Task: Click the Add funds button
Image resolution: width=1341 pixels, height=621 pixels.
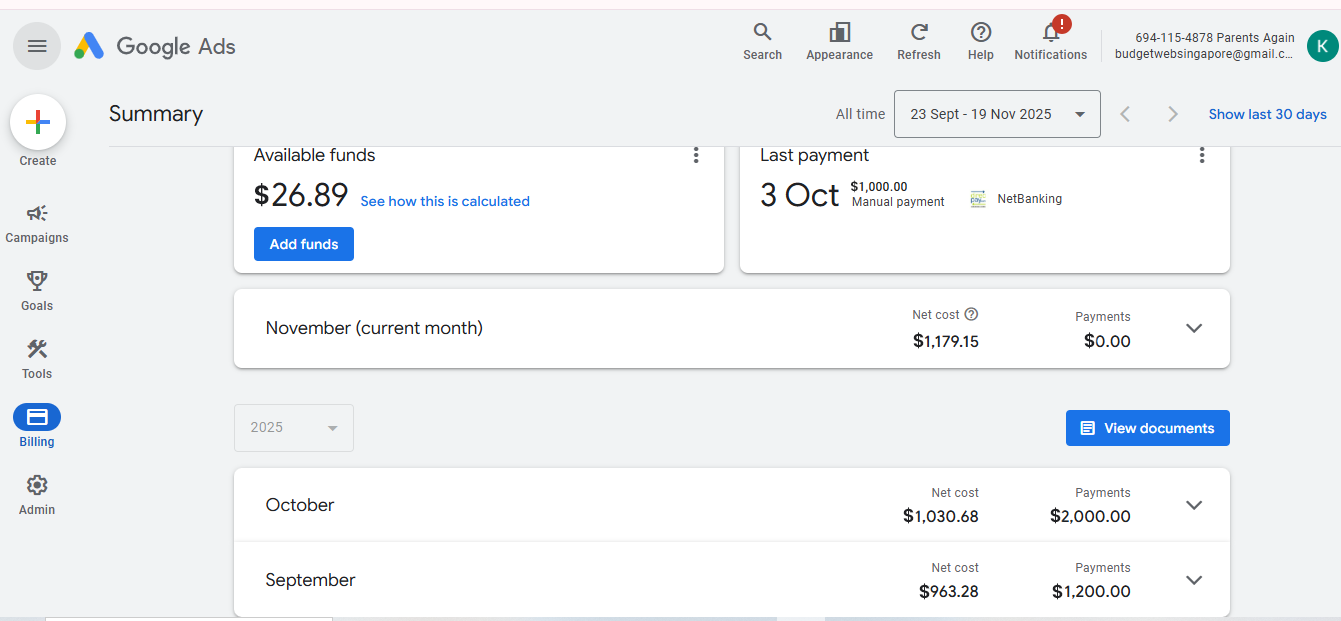Action: pyautogui.click(x=304, y=244)
